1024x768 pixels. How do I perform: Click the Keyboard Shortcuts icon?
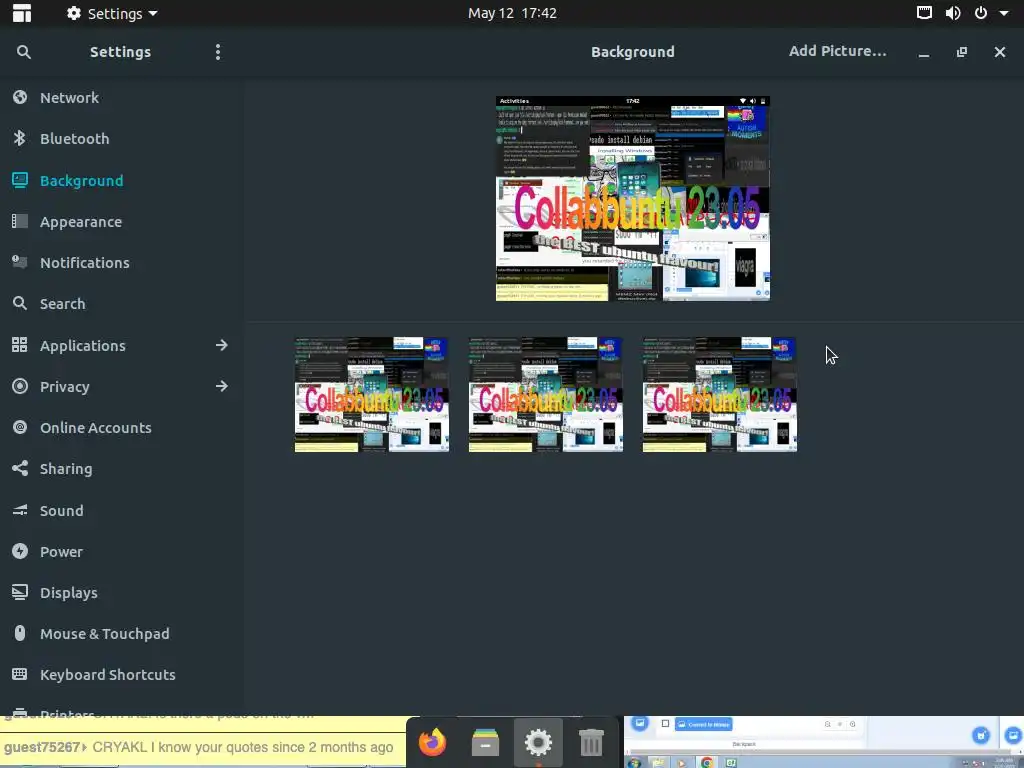point(20,674)
